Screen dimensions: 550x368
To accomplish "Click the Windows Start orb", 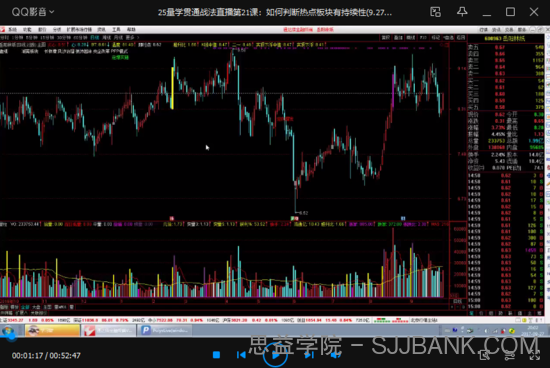I will [8, 330].
